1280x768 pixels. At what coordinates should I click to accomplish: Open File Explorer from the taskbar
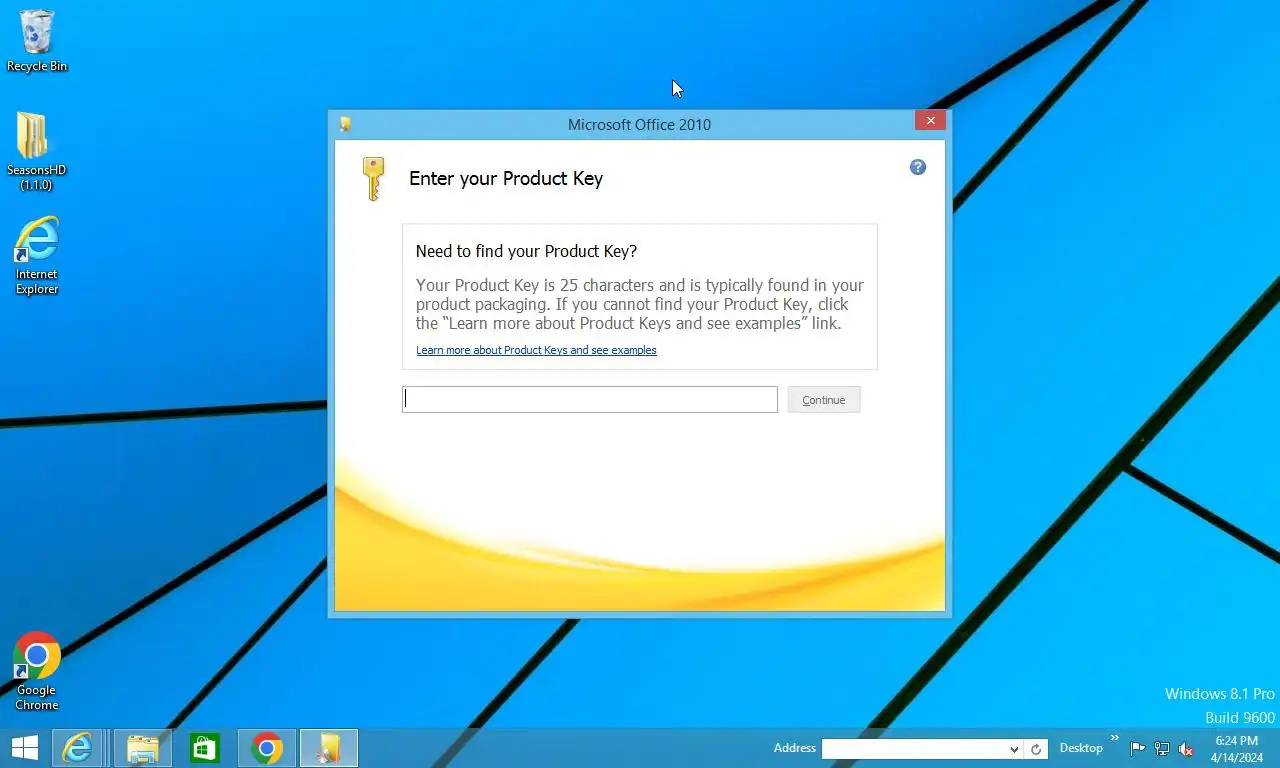click(x=143, y=748)
